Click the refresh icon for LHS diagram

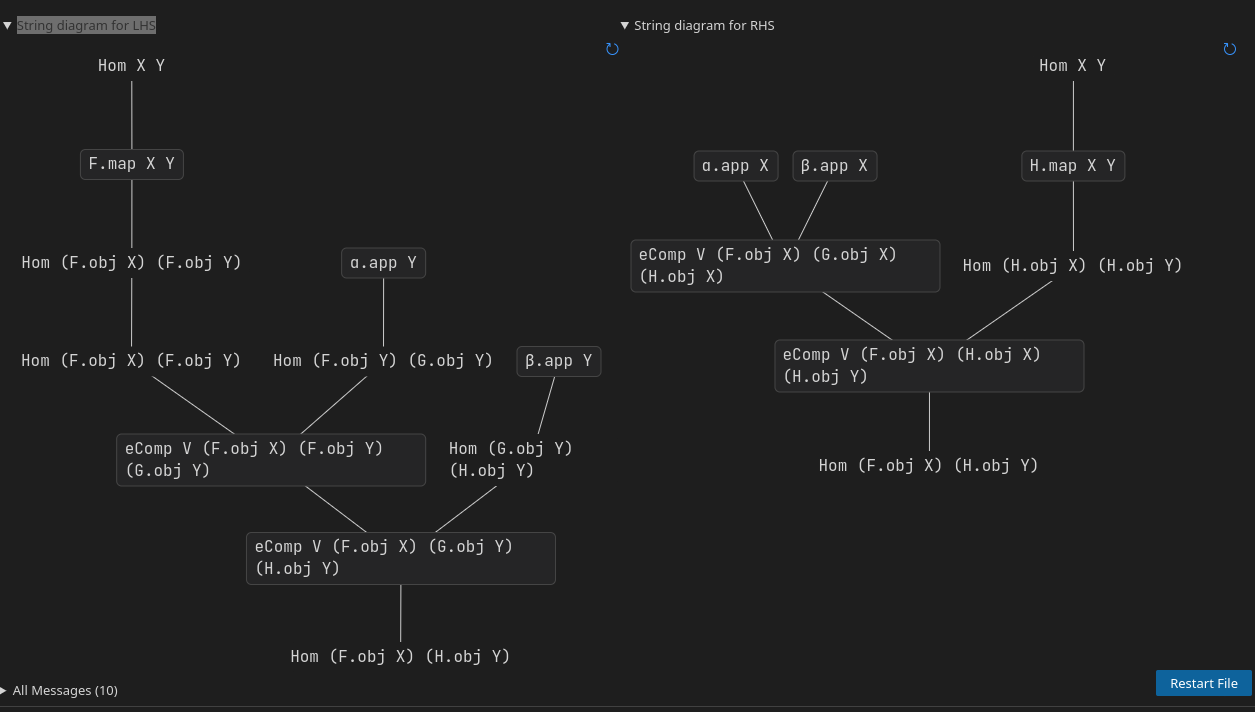point(612,49)
